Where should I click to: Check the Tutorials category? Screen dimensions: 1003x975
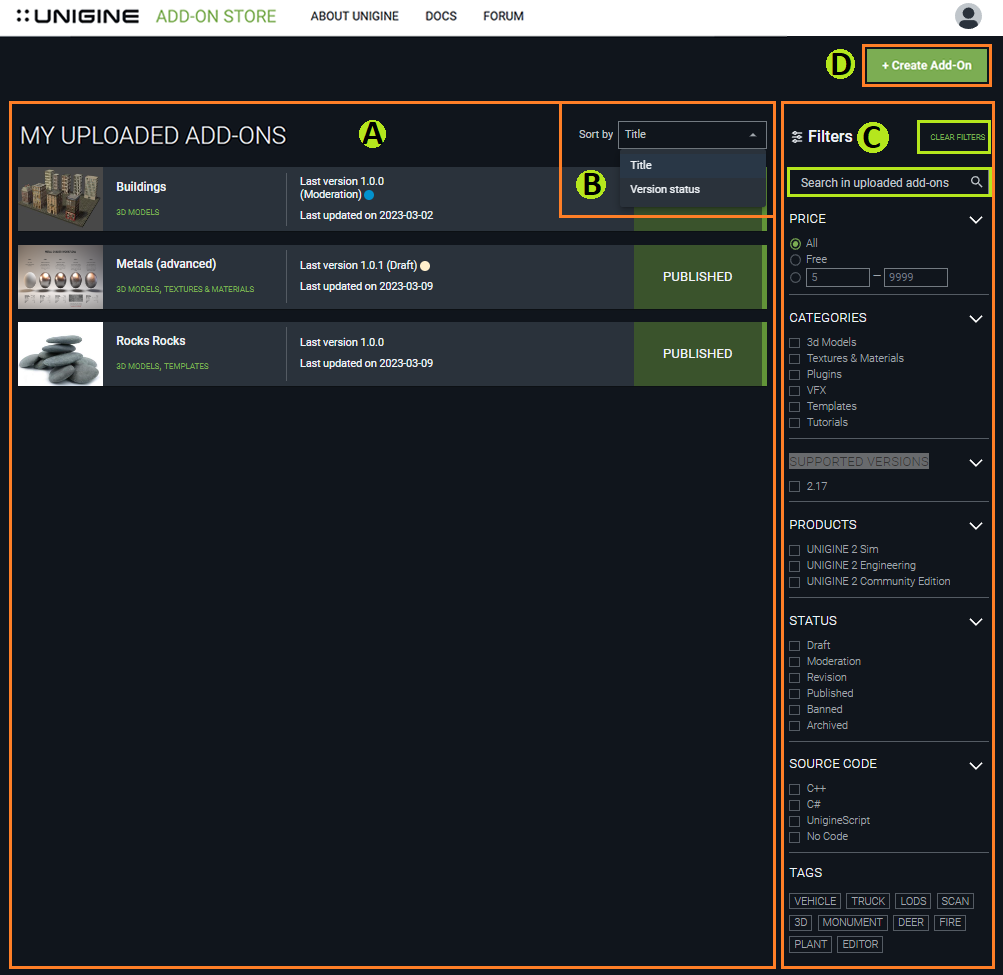tap(794, 423)
